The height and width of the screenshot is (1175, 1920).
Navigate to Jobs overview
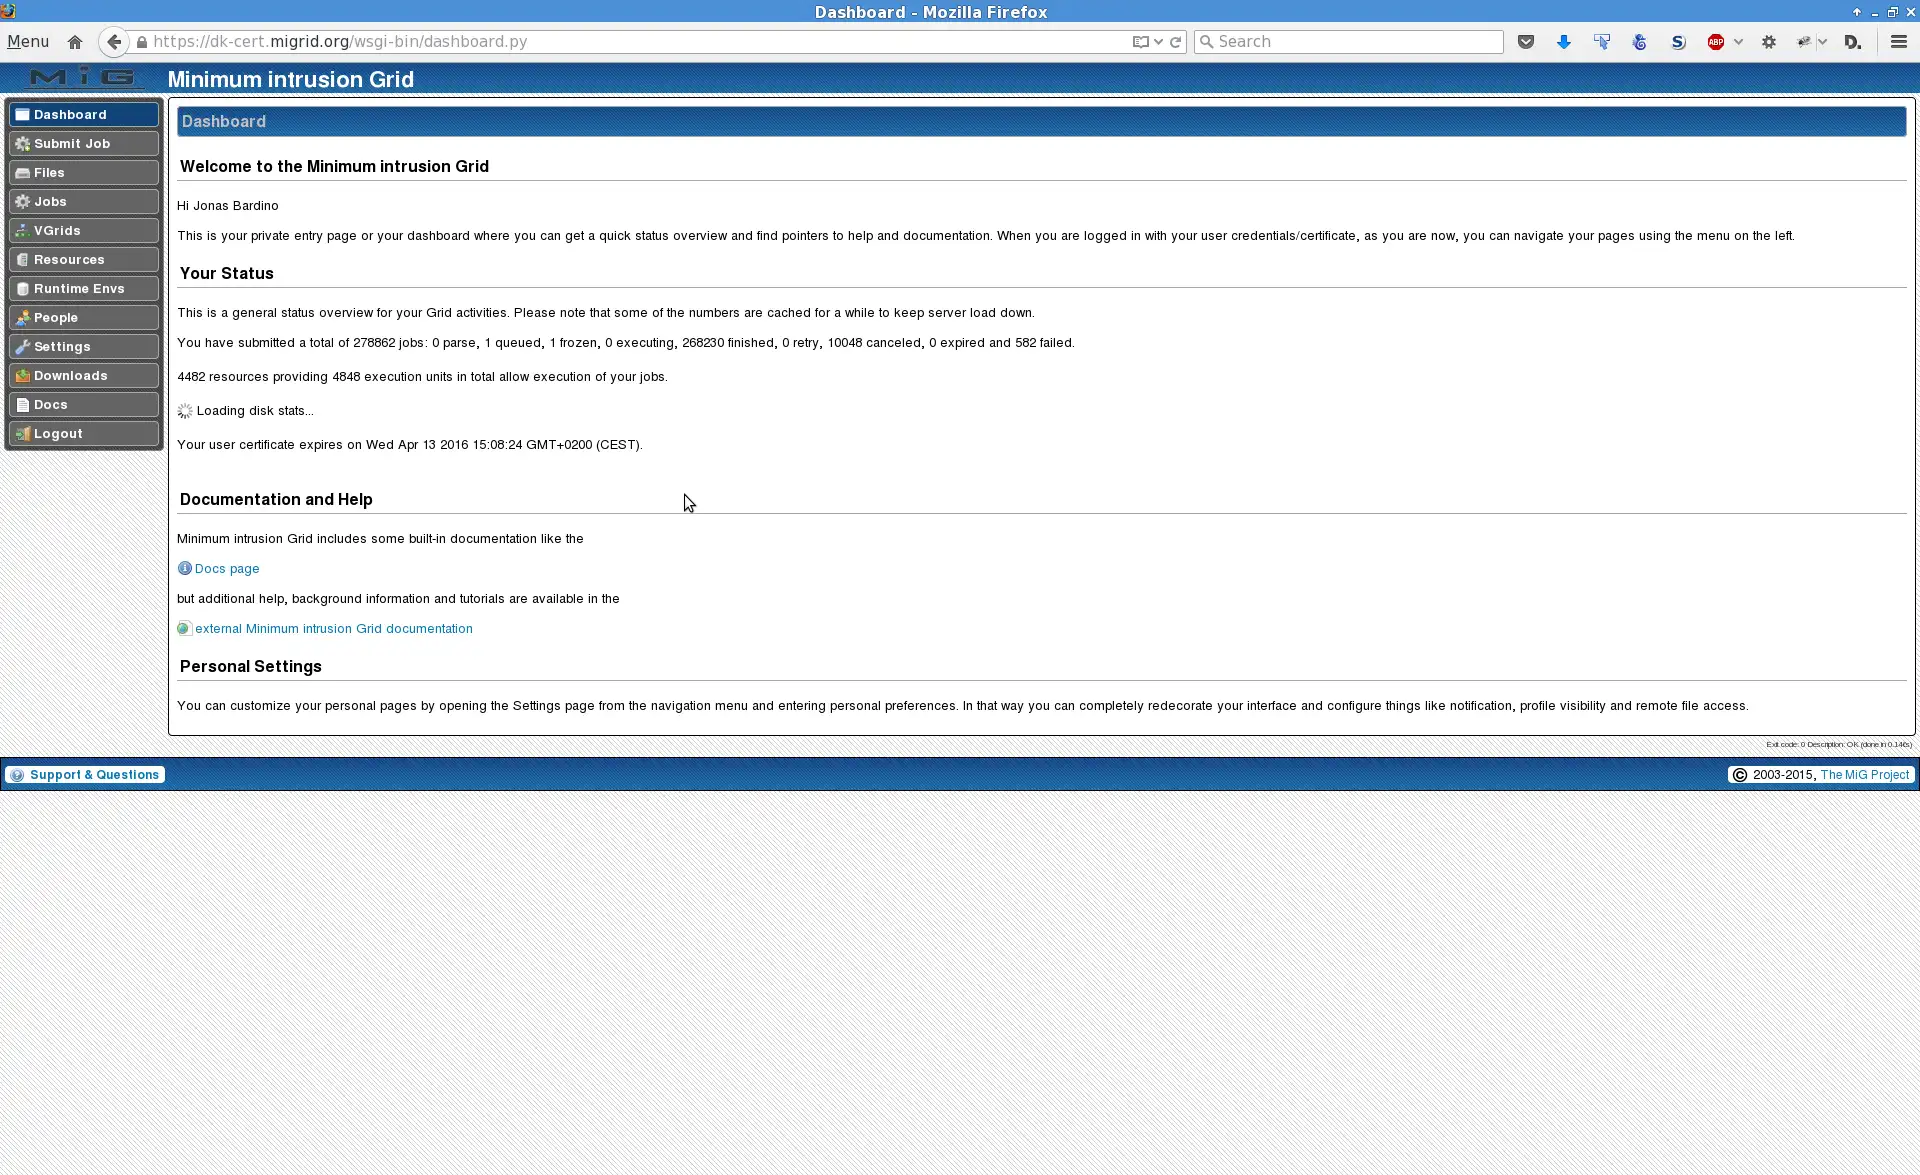pos(49,200)
